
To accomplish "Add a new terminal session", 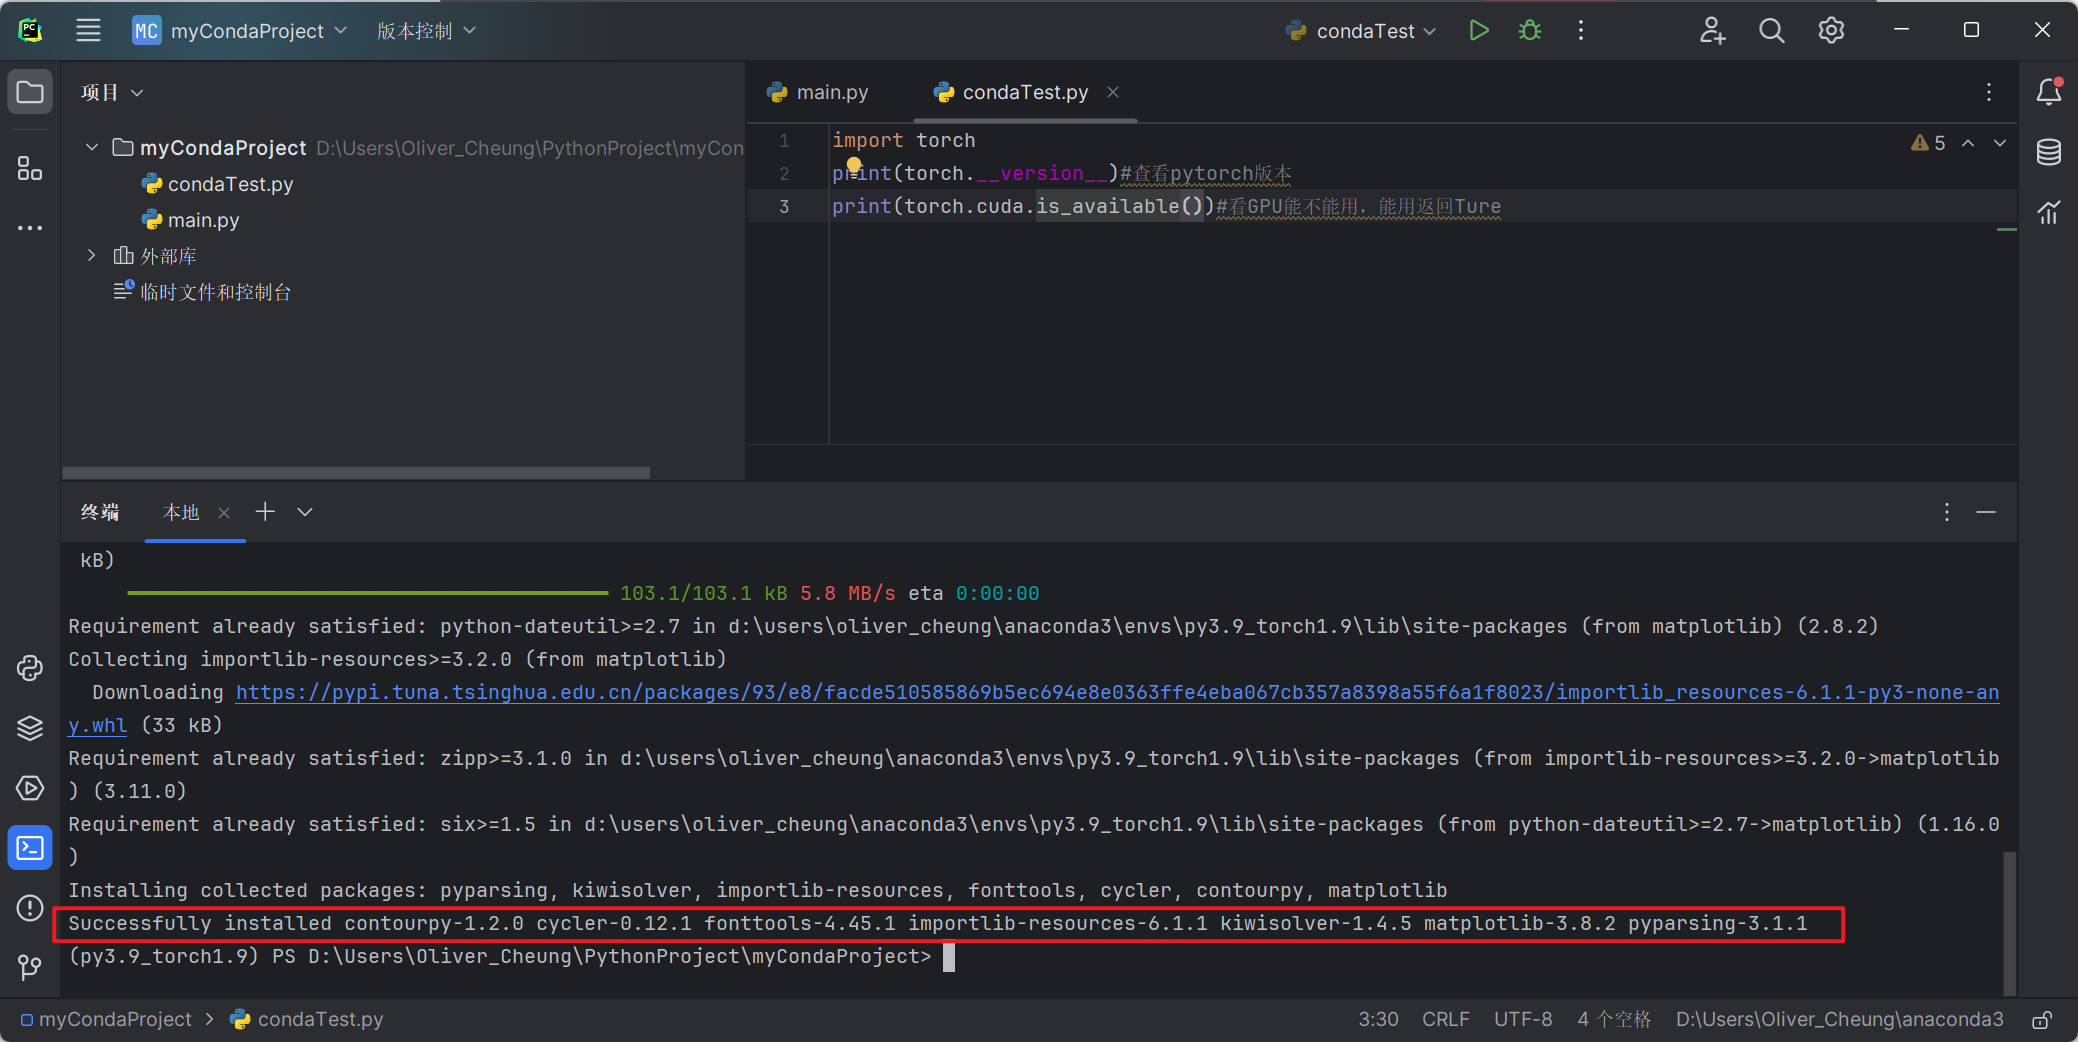I will pos(265,512).
